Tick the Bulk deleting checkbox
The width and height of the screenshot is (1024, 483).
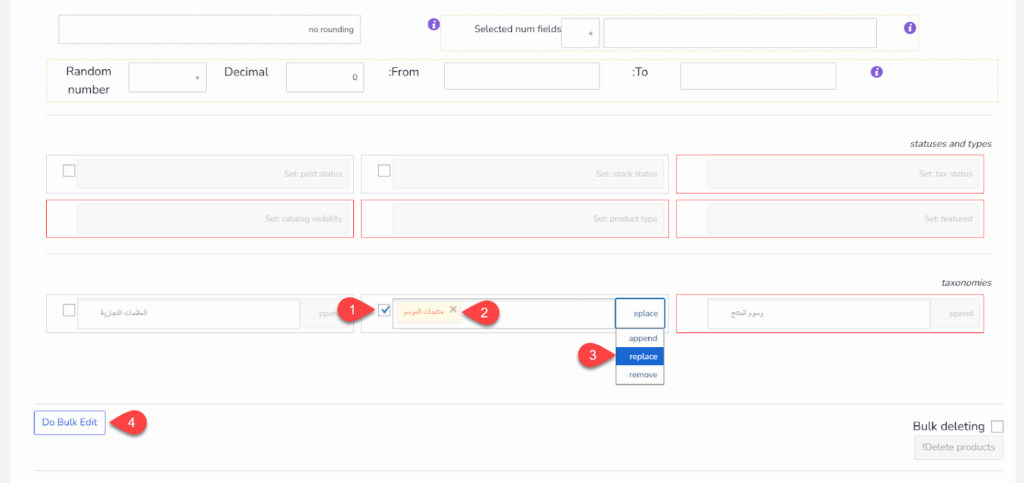[997, 426]
